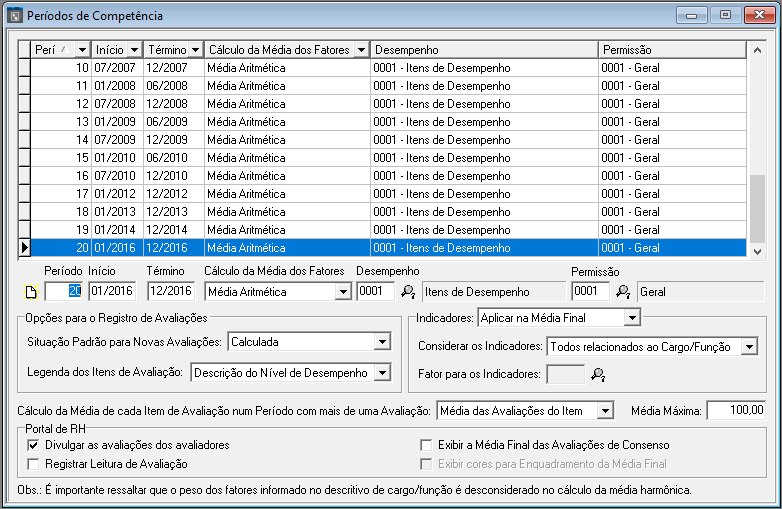Toggle Divulgar as avaliações dos avaliadores
Screen dimensions: 782x509
pos(34,445)
